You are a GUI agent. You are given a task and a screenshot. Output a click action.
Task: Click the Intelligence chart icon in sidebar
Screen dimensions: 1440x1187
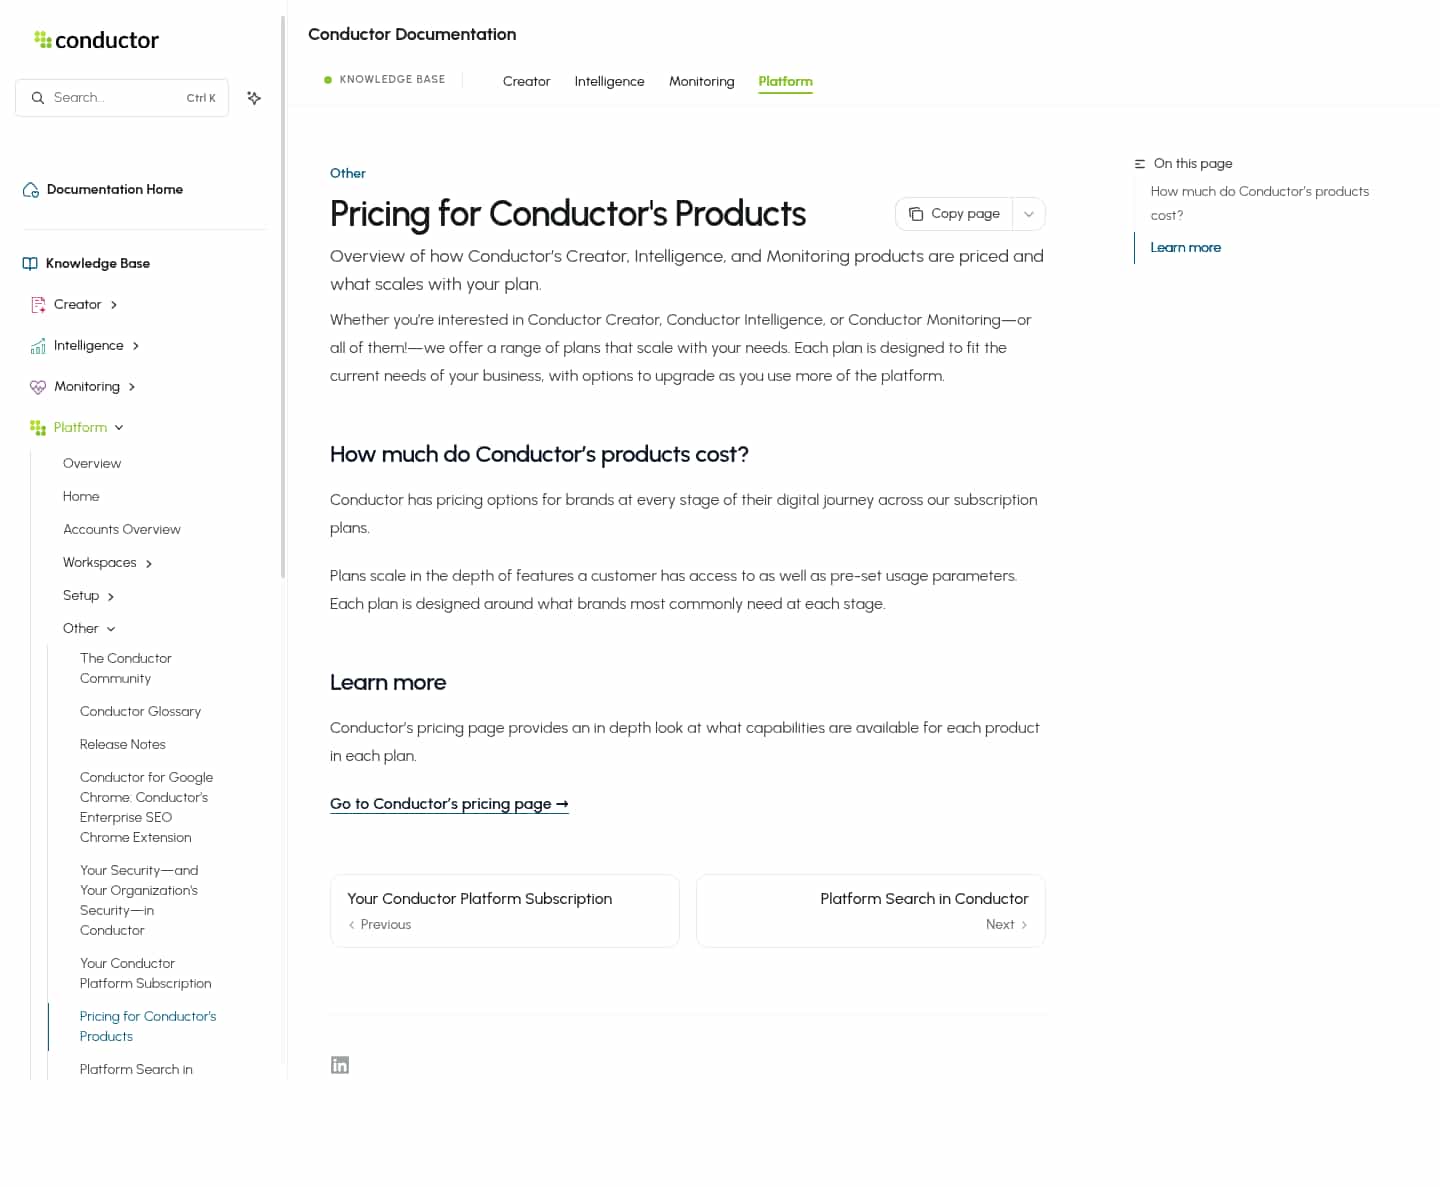point(38,346)
